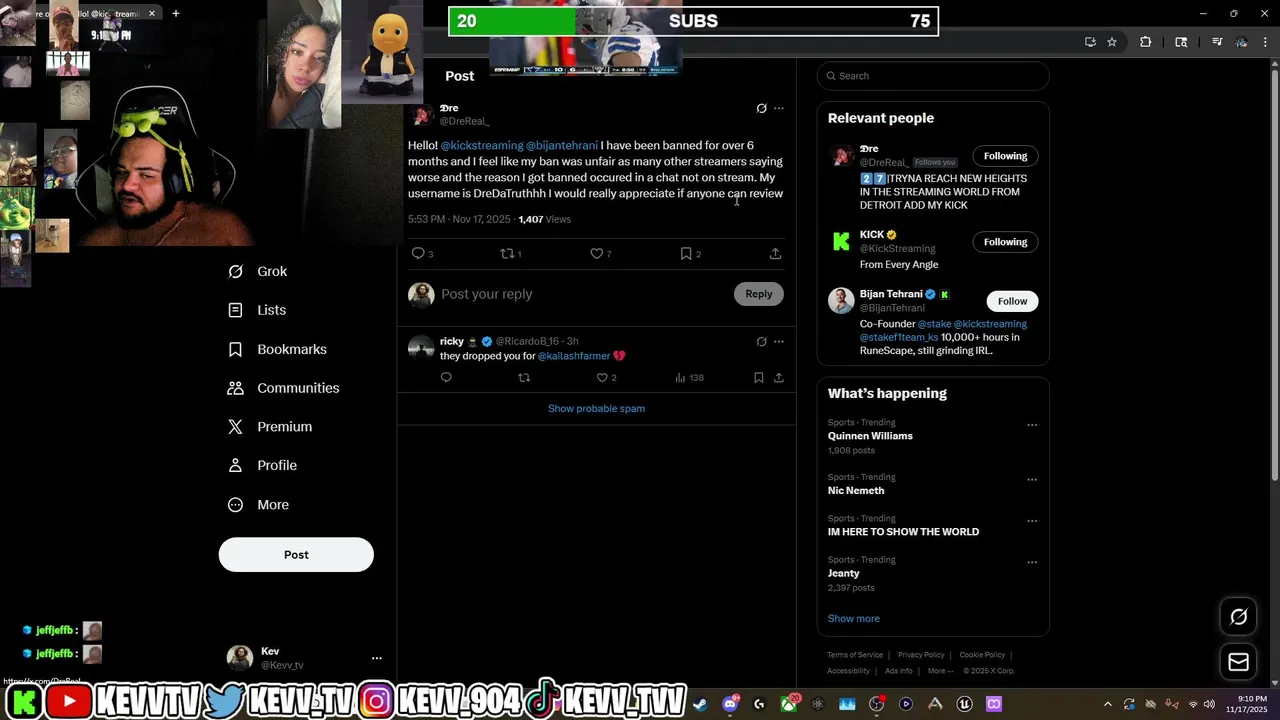
Task: Open Chrome three-dot menu
Action: pyautogui.click(x=1266, y=42)
